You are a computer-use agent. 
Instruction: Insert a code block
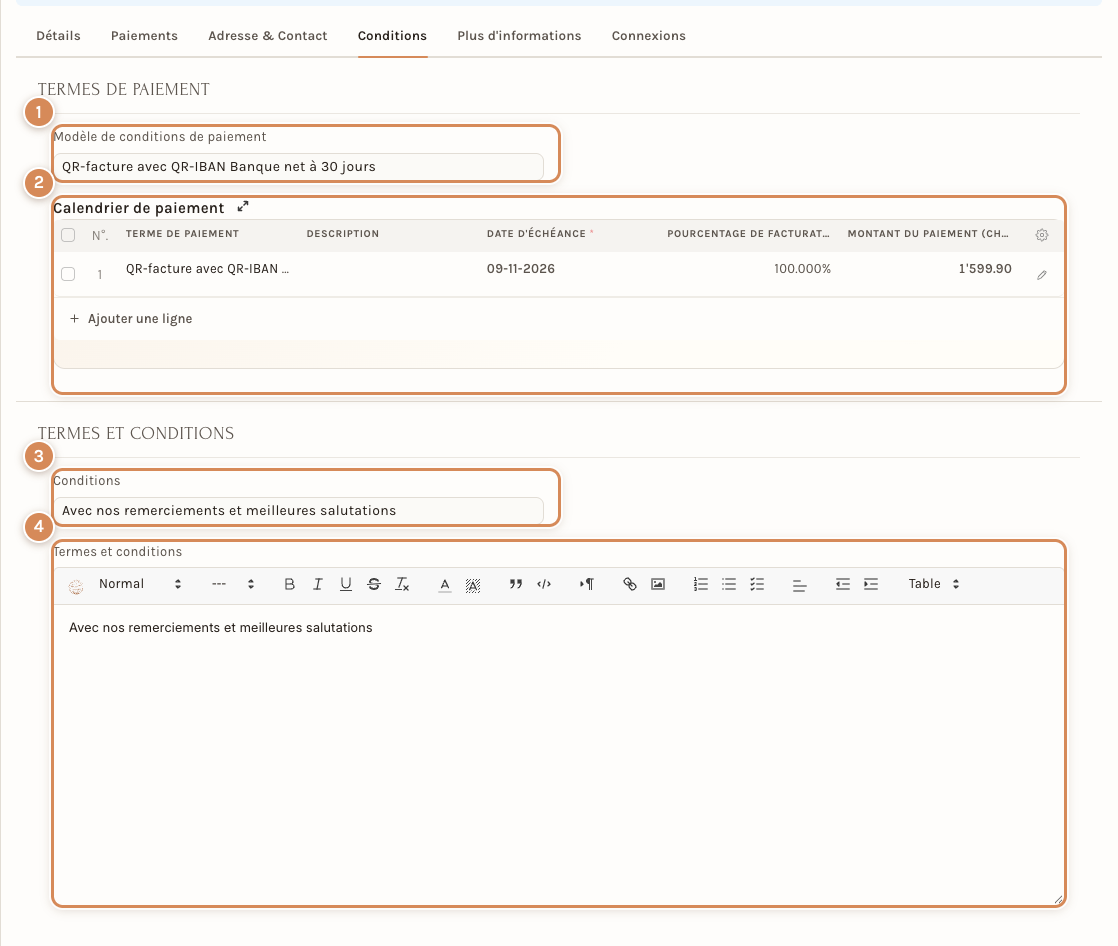pos(544,584)
